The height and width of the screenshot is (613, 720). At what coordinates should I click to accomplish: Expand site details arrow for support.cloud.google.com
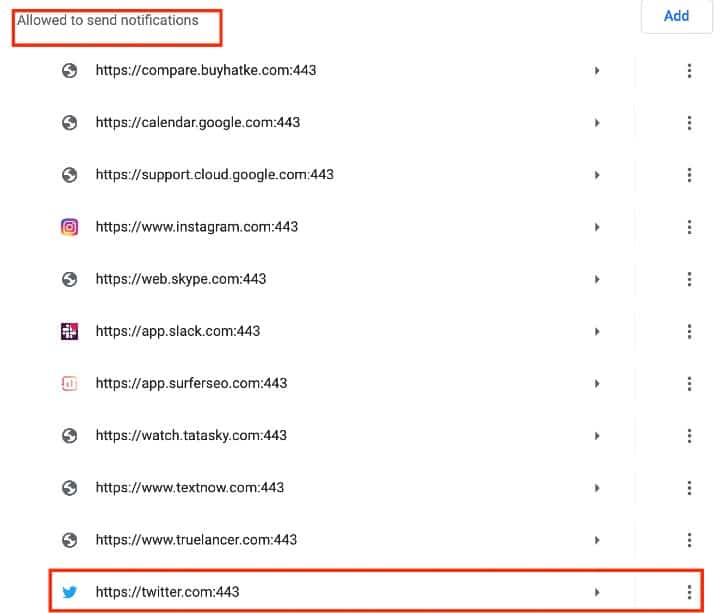pyautogui.click(x=597, y=175)
